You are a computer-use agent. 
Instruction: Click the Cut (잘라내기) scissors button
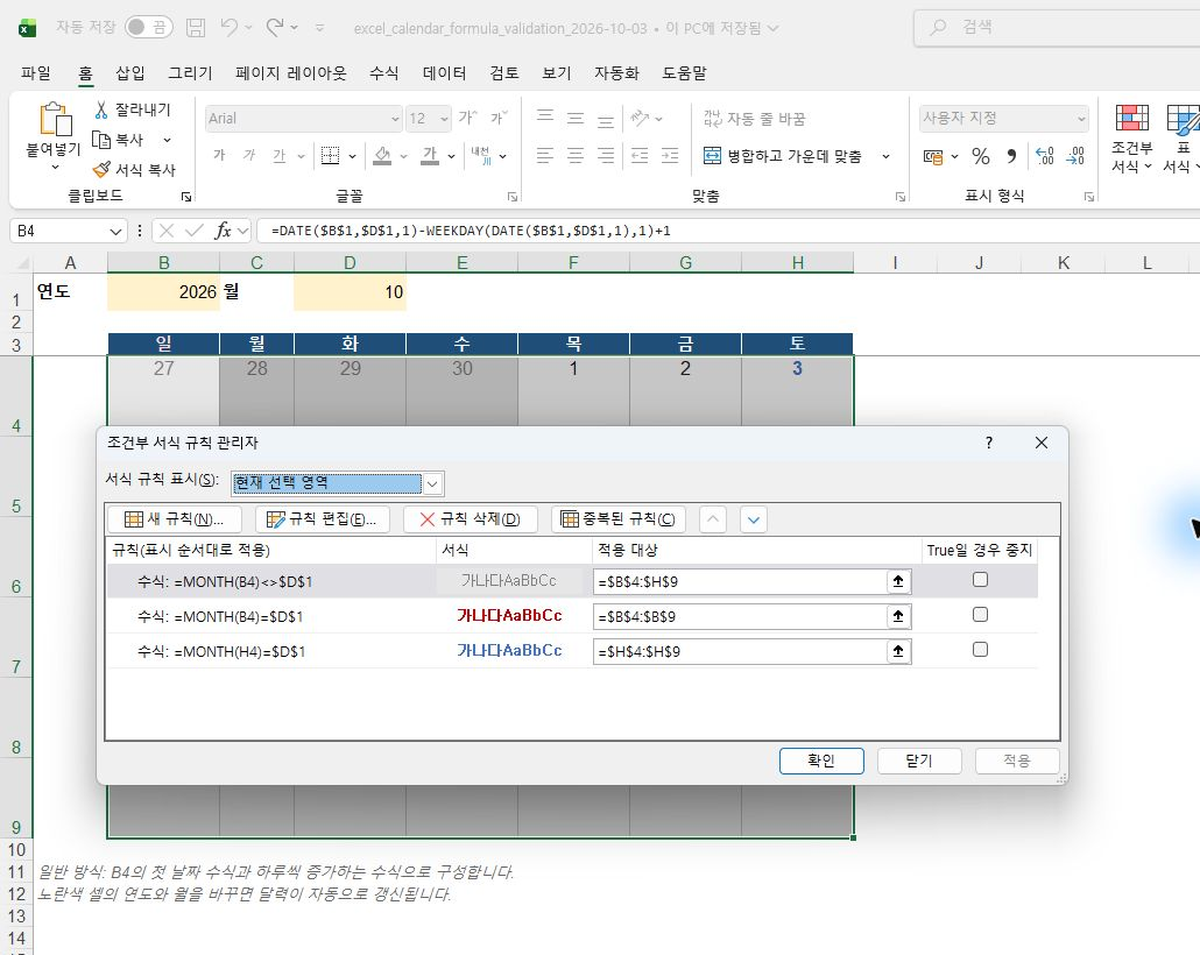[132, 110]
